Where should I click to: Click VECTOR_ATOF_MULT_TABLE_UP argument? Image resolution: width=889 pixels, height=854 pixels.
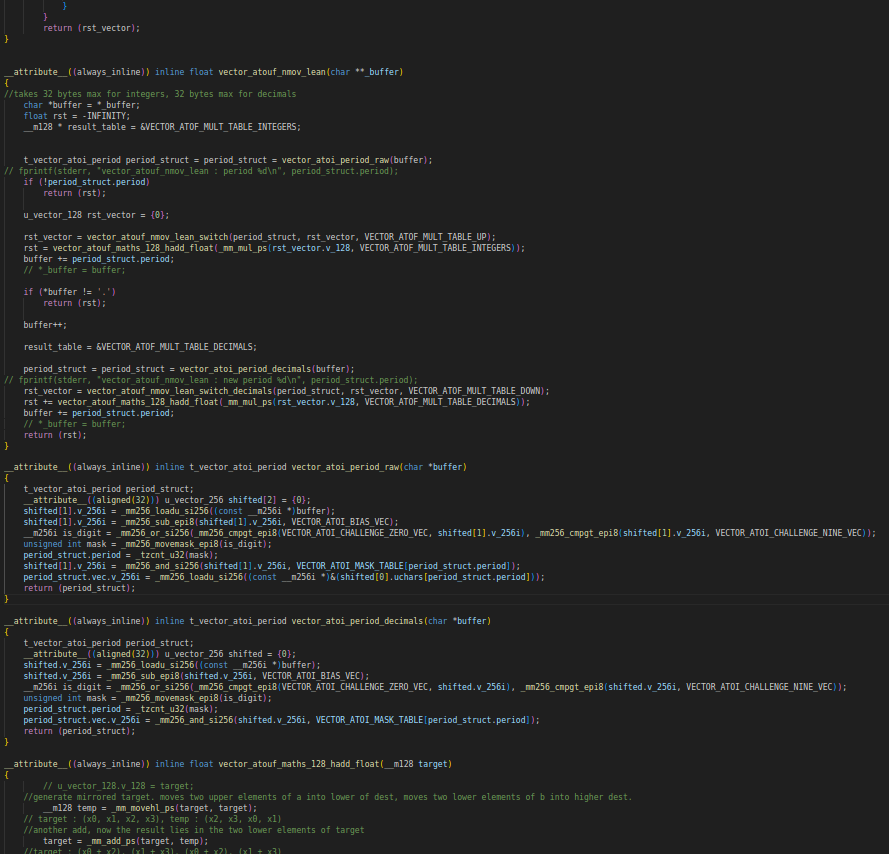[x=430, y=237]
